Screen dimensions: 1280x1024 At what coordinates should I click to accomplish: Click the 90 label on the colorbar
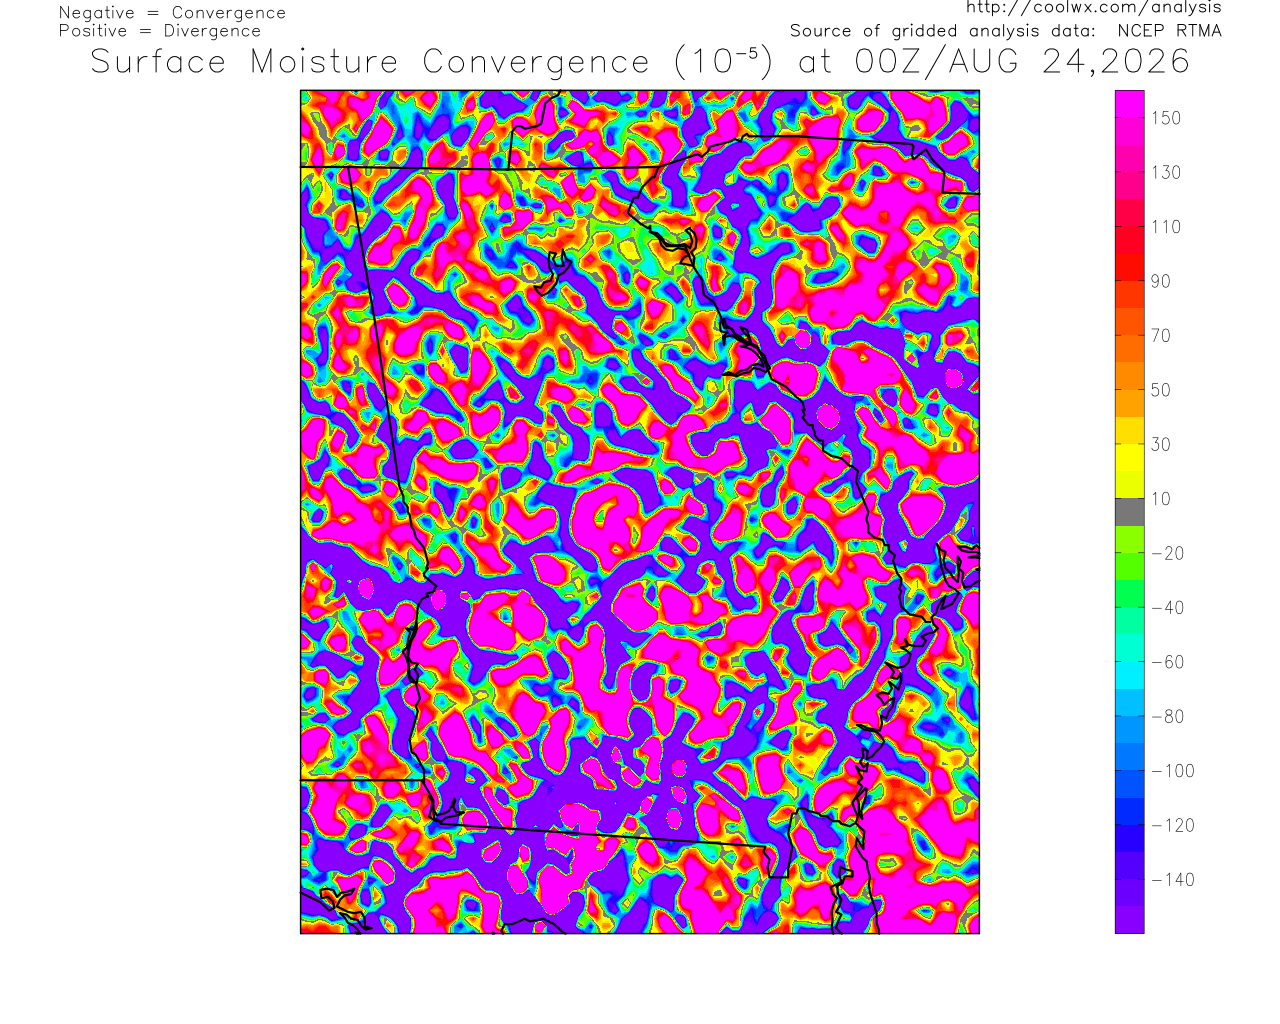(x=1161, y=281)
